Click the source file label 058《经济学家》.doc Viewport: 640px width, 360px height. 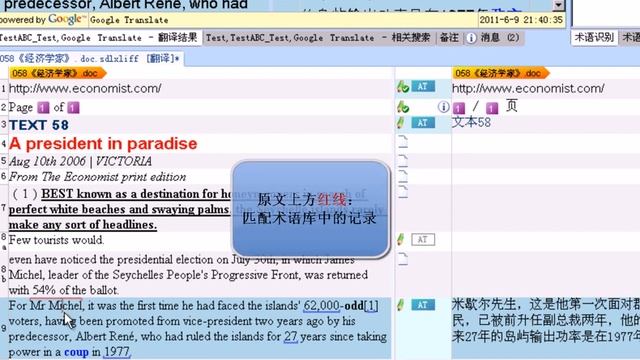(x=58, y=73)
